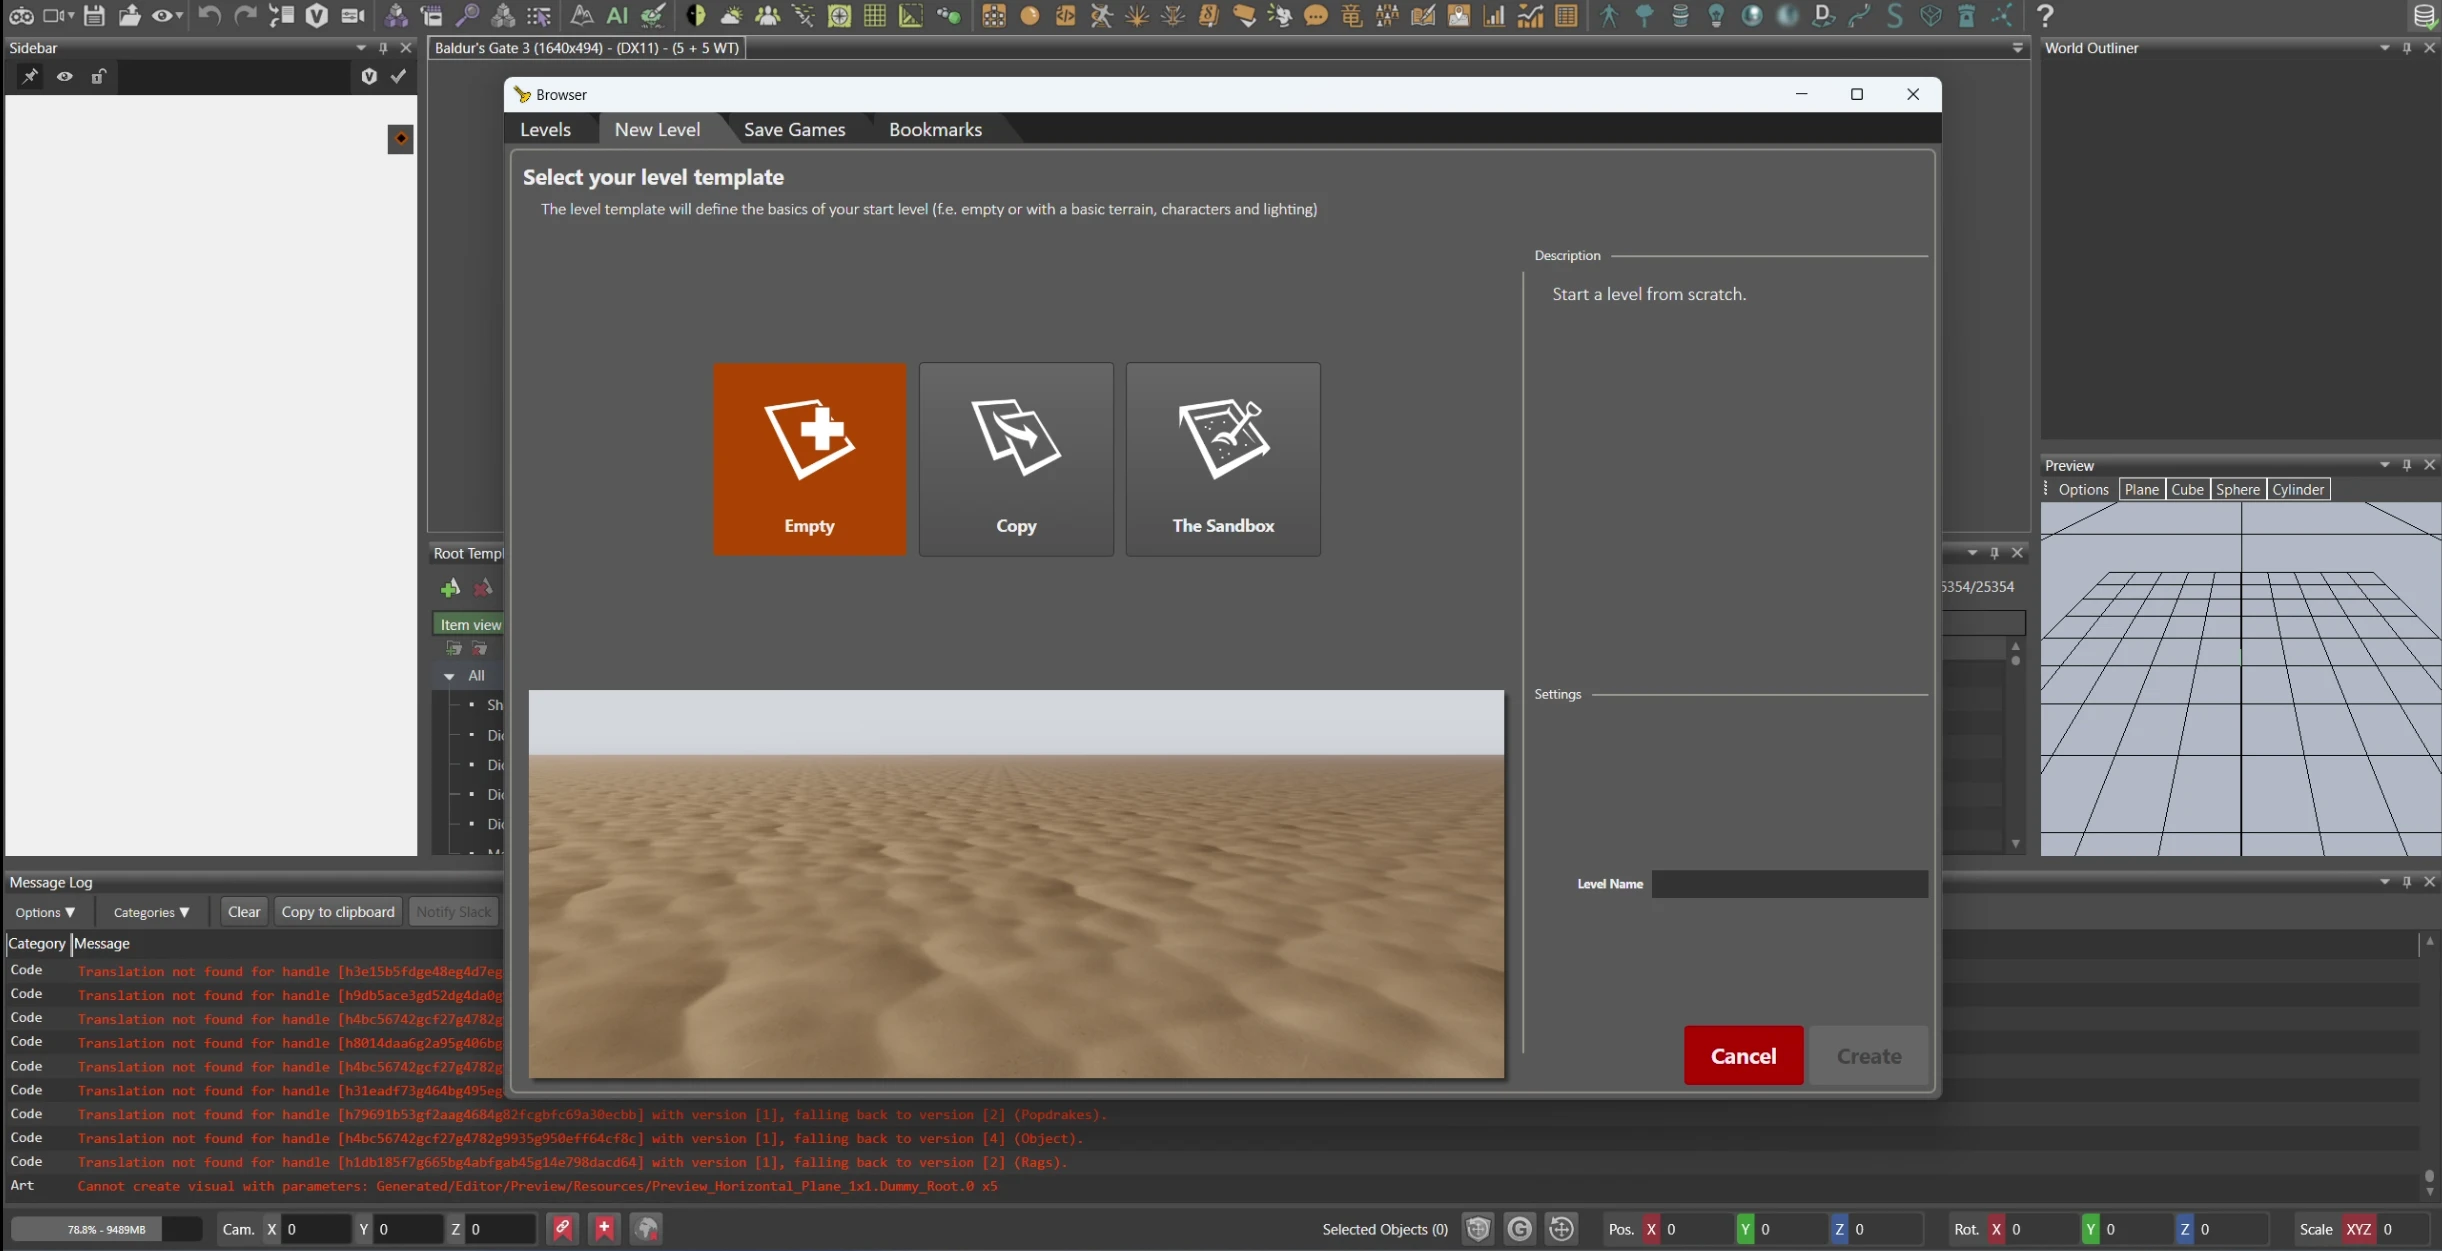Collapse the All tree node
2442x1251 pixels.
(x=449, y=676)
